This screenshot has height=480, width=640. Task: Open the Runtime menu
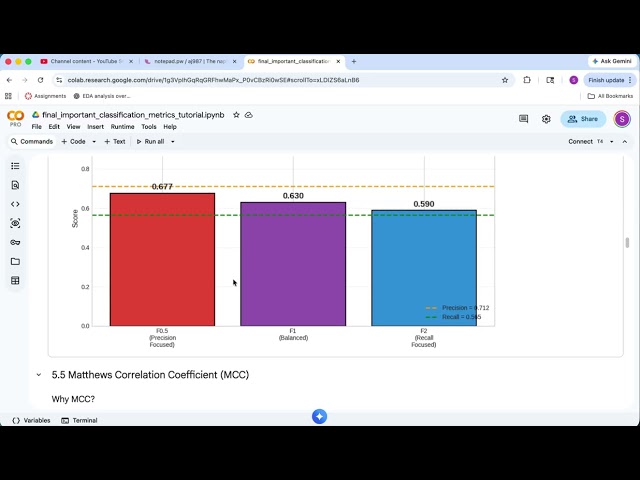pyautogui.click(x=122, y=127)
